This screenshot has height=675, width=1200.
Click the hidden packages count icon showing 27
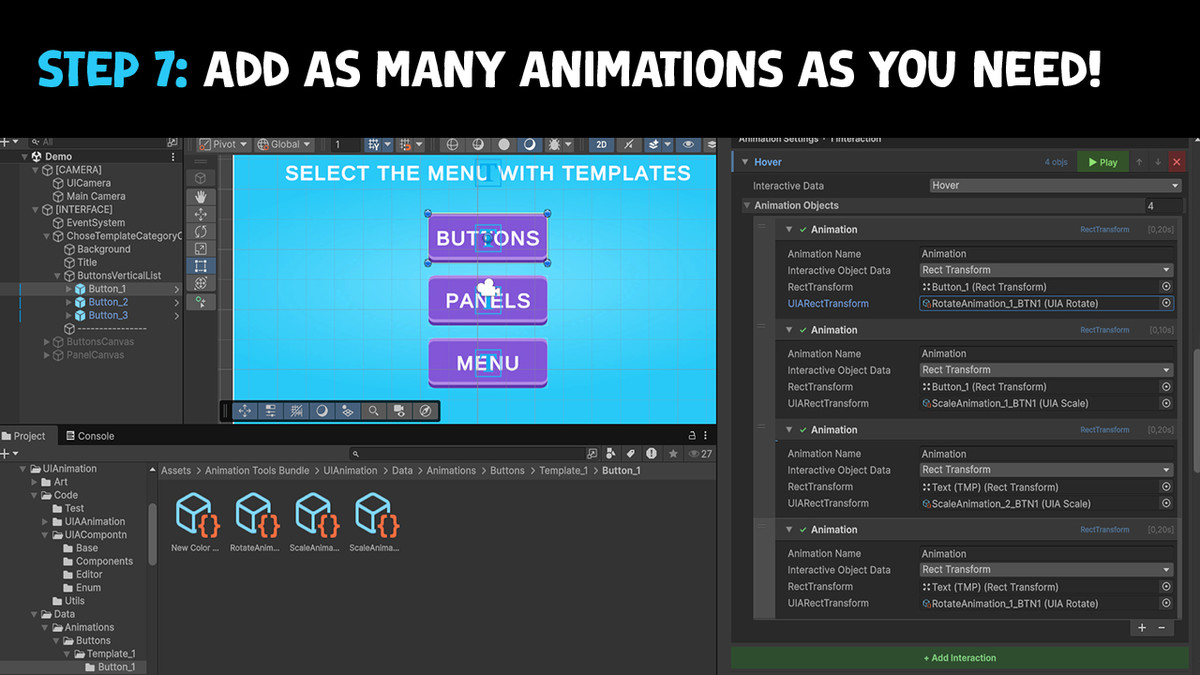700,453
